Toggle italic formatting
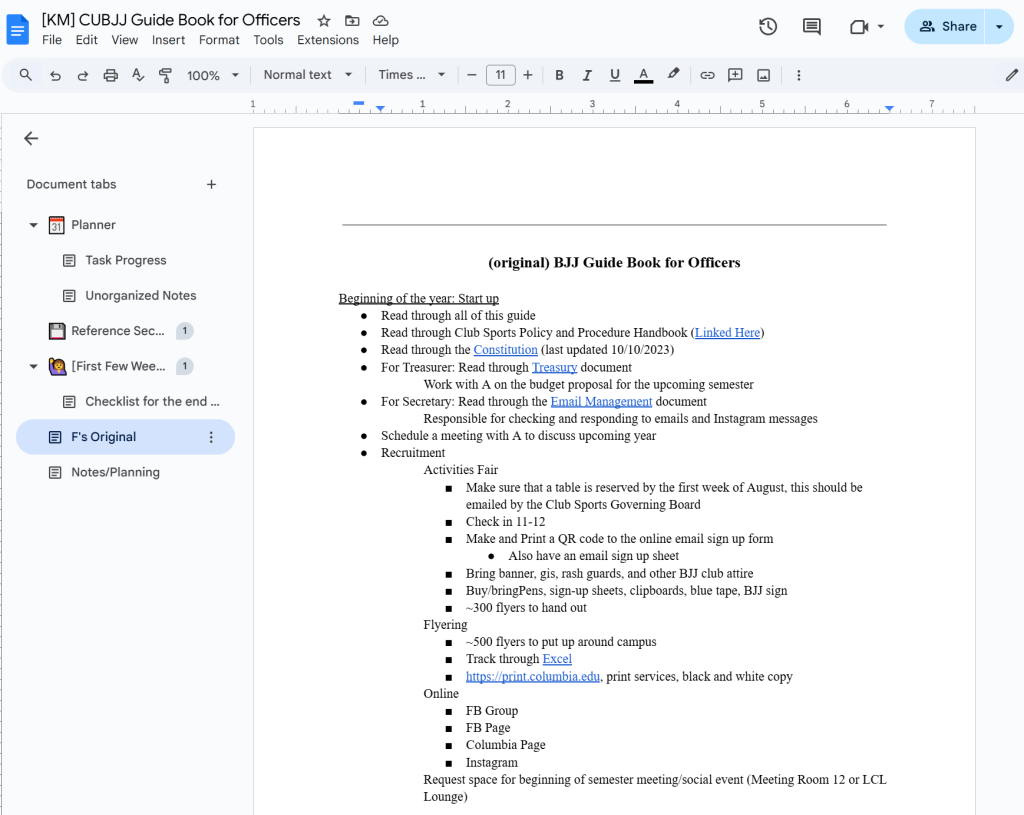The width and height of the screenshot is (1024, 815). pyautogui.click(x=587, y=75)
